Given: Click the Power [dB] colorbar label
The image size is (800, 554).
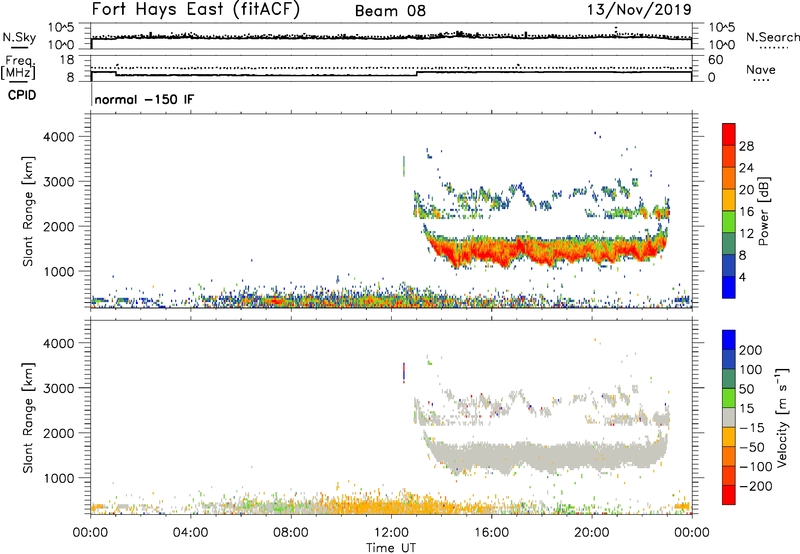Looking at the screenshot, I should 764,211.
